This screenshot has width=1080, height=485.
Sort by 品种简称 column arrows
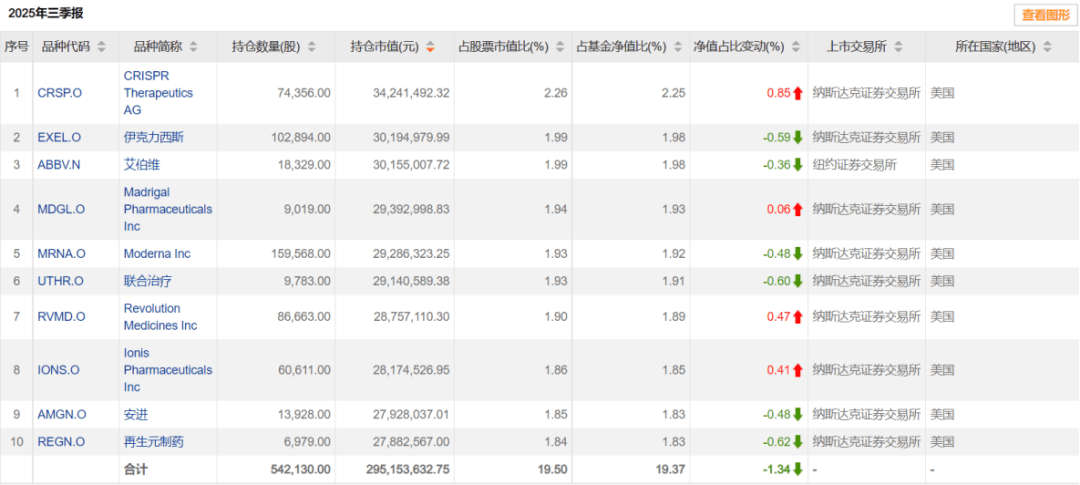pyautogui.click(x=193, y=48)
